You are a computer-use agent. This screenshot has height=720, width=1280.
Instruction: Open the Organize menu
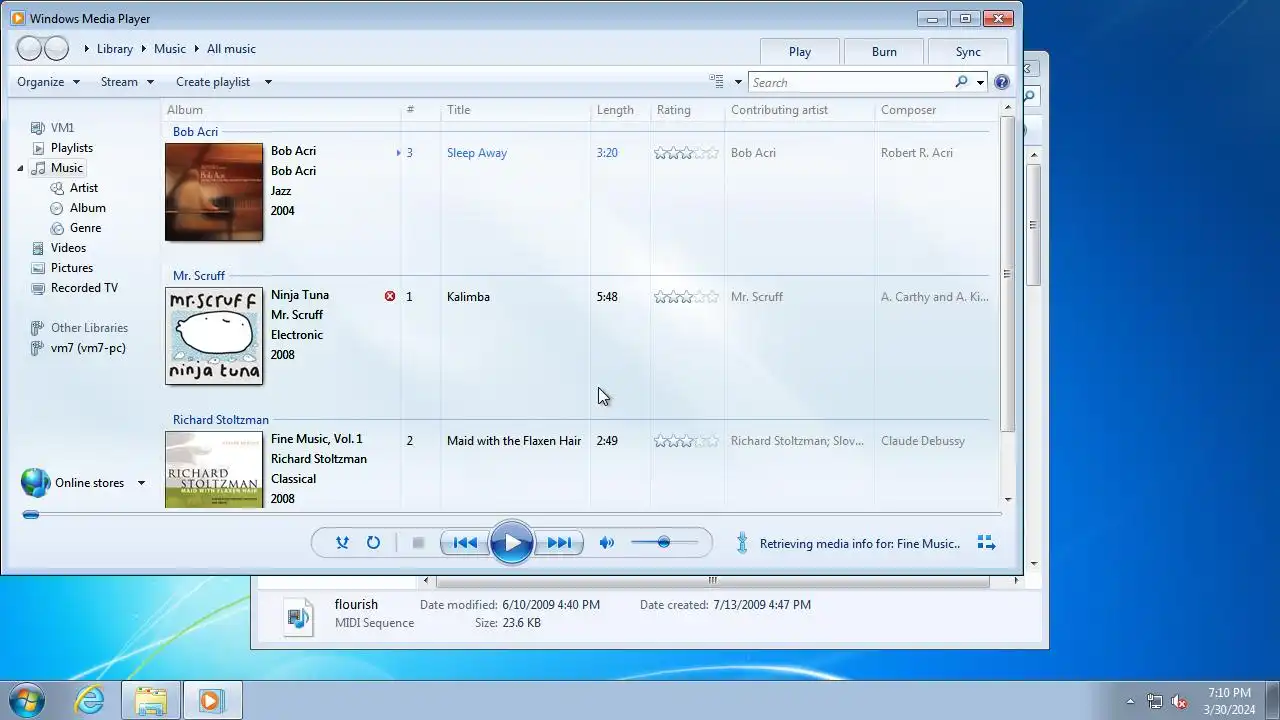point(48,82)
